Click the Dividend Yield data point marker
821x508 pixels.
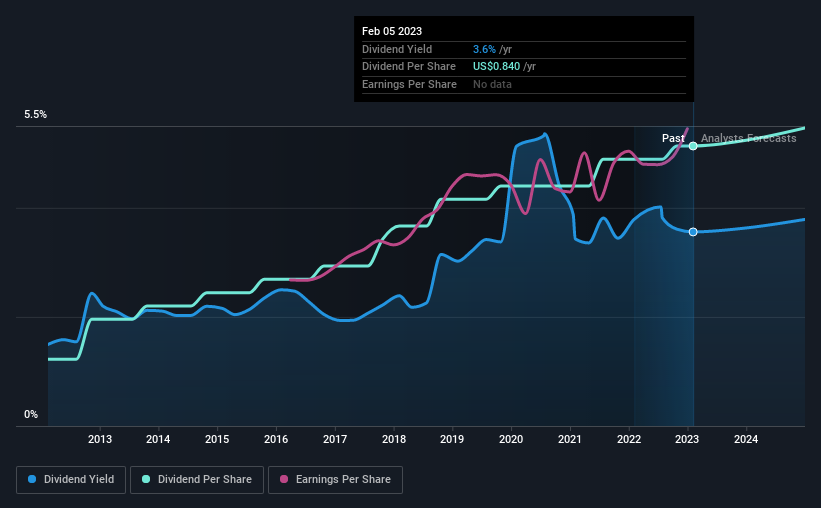coord(693,232)
